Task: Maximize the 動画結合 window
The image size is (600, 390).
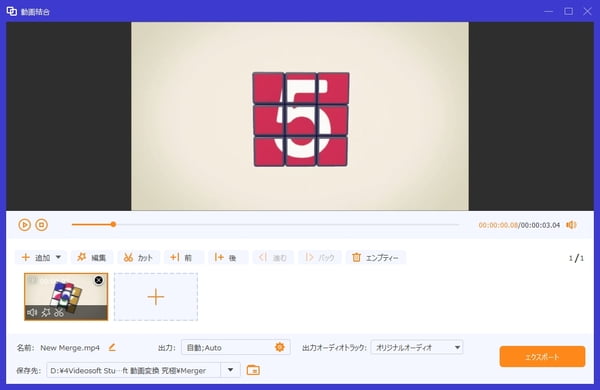Action: 569,11
